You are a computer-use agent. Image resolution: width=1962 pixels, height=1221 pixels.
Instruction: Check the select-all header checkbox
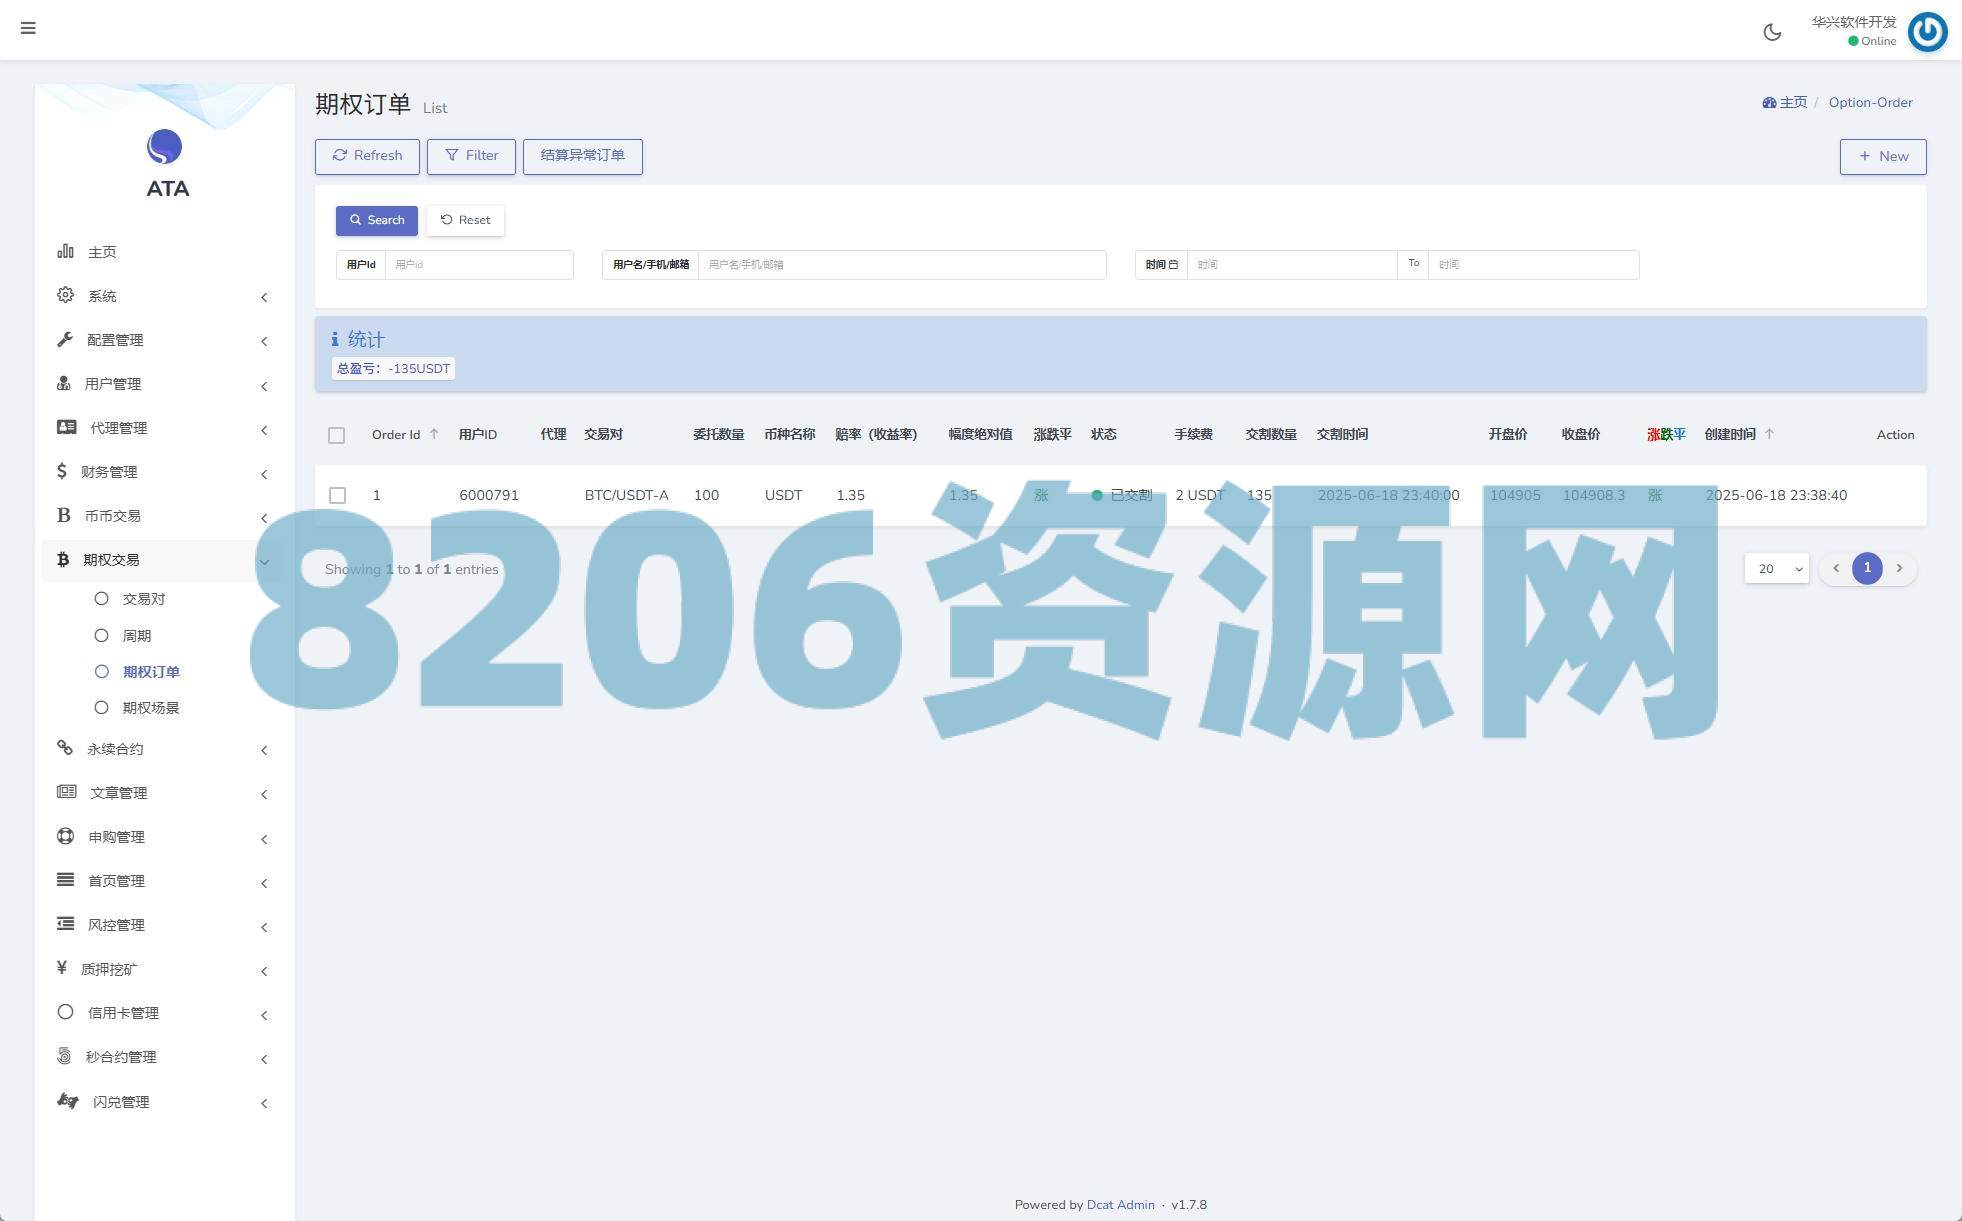337,435
